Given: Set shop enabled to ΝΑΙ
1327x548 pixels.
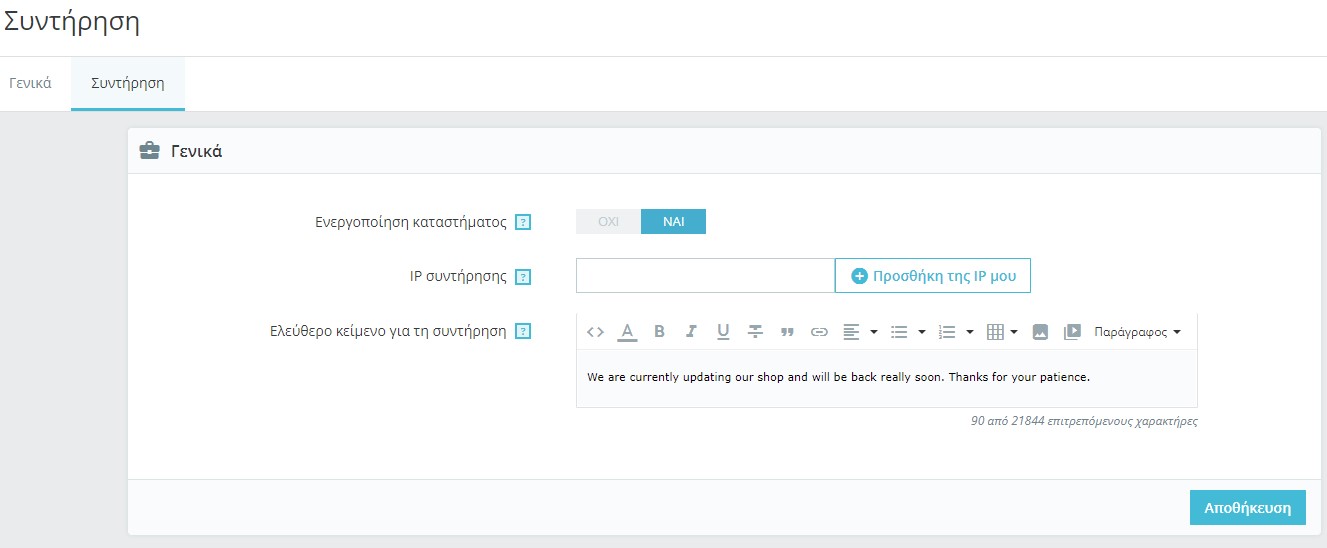Looking at the screenshot, I should [673, 221].
